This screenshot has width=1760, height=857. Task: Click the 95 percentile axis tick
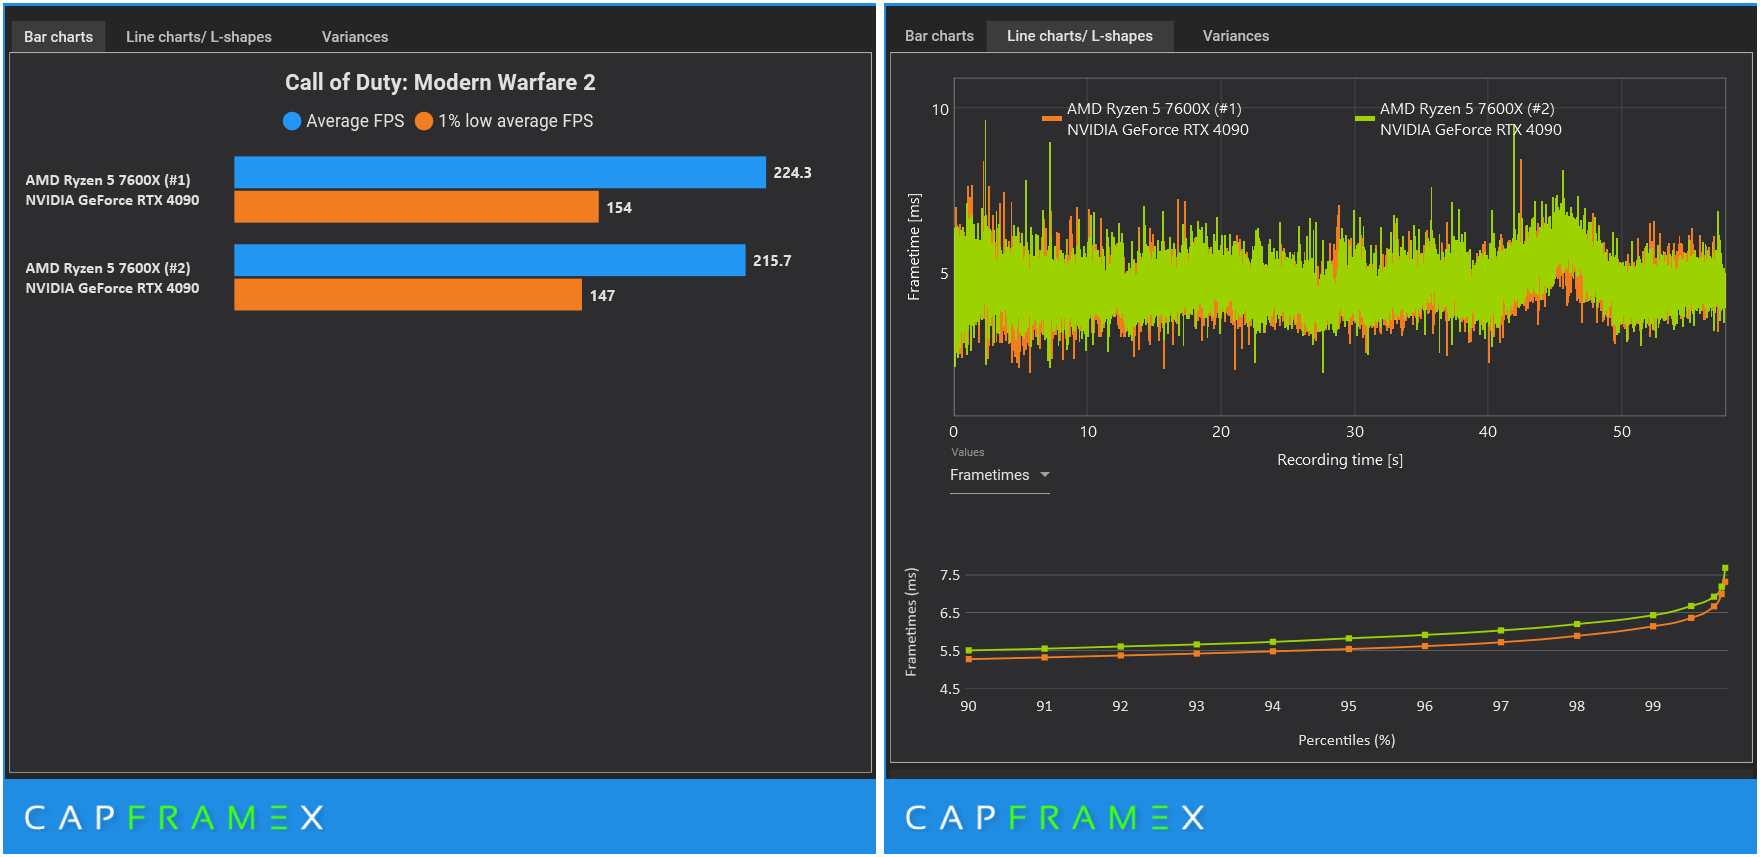pos(1348,706)
